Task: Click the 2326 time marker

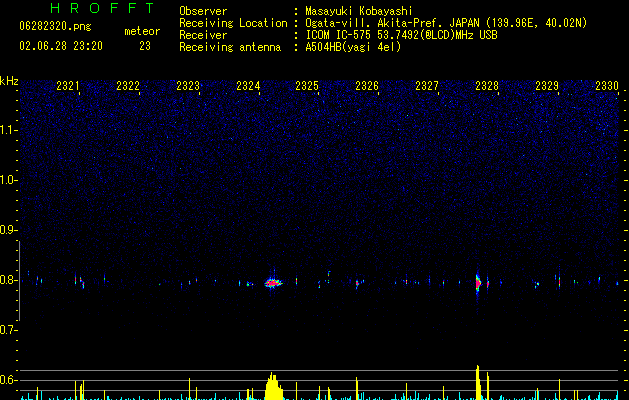Action: (x=367, y=85)
